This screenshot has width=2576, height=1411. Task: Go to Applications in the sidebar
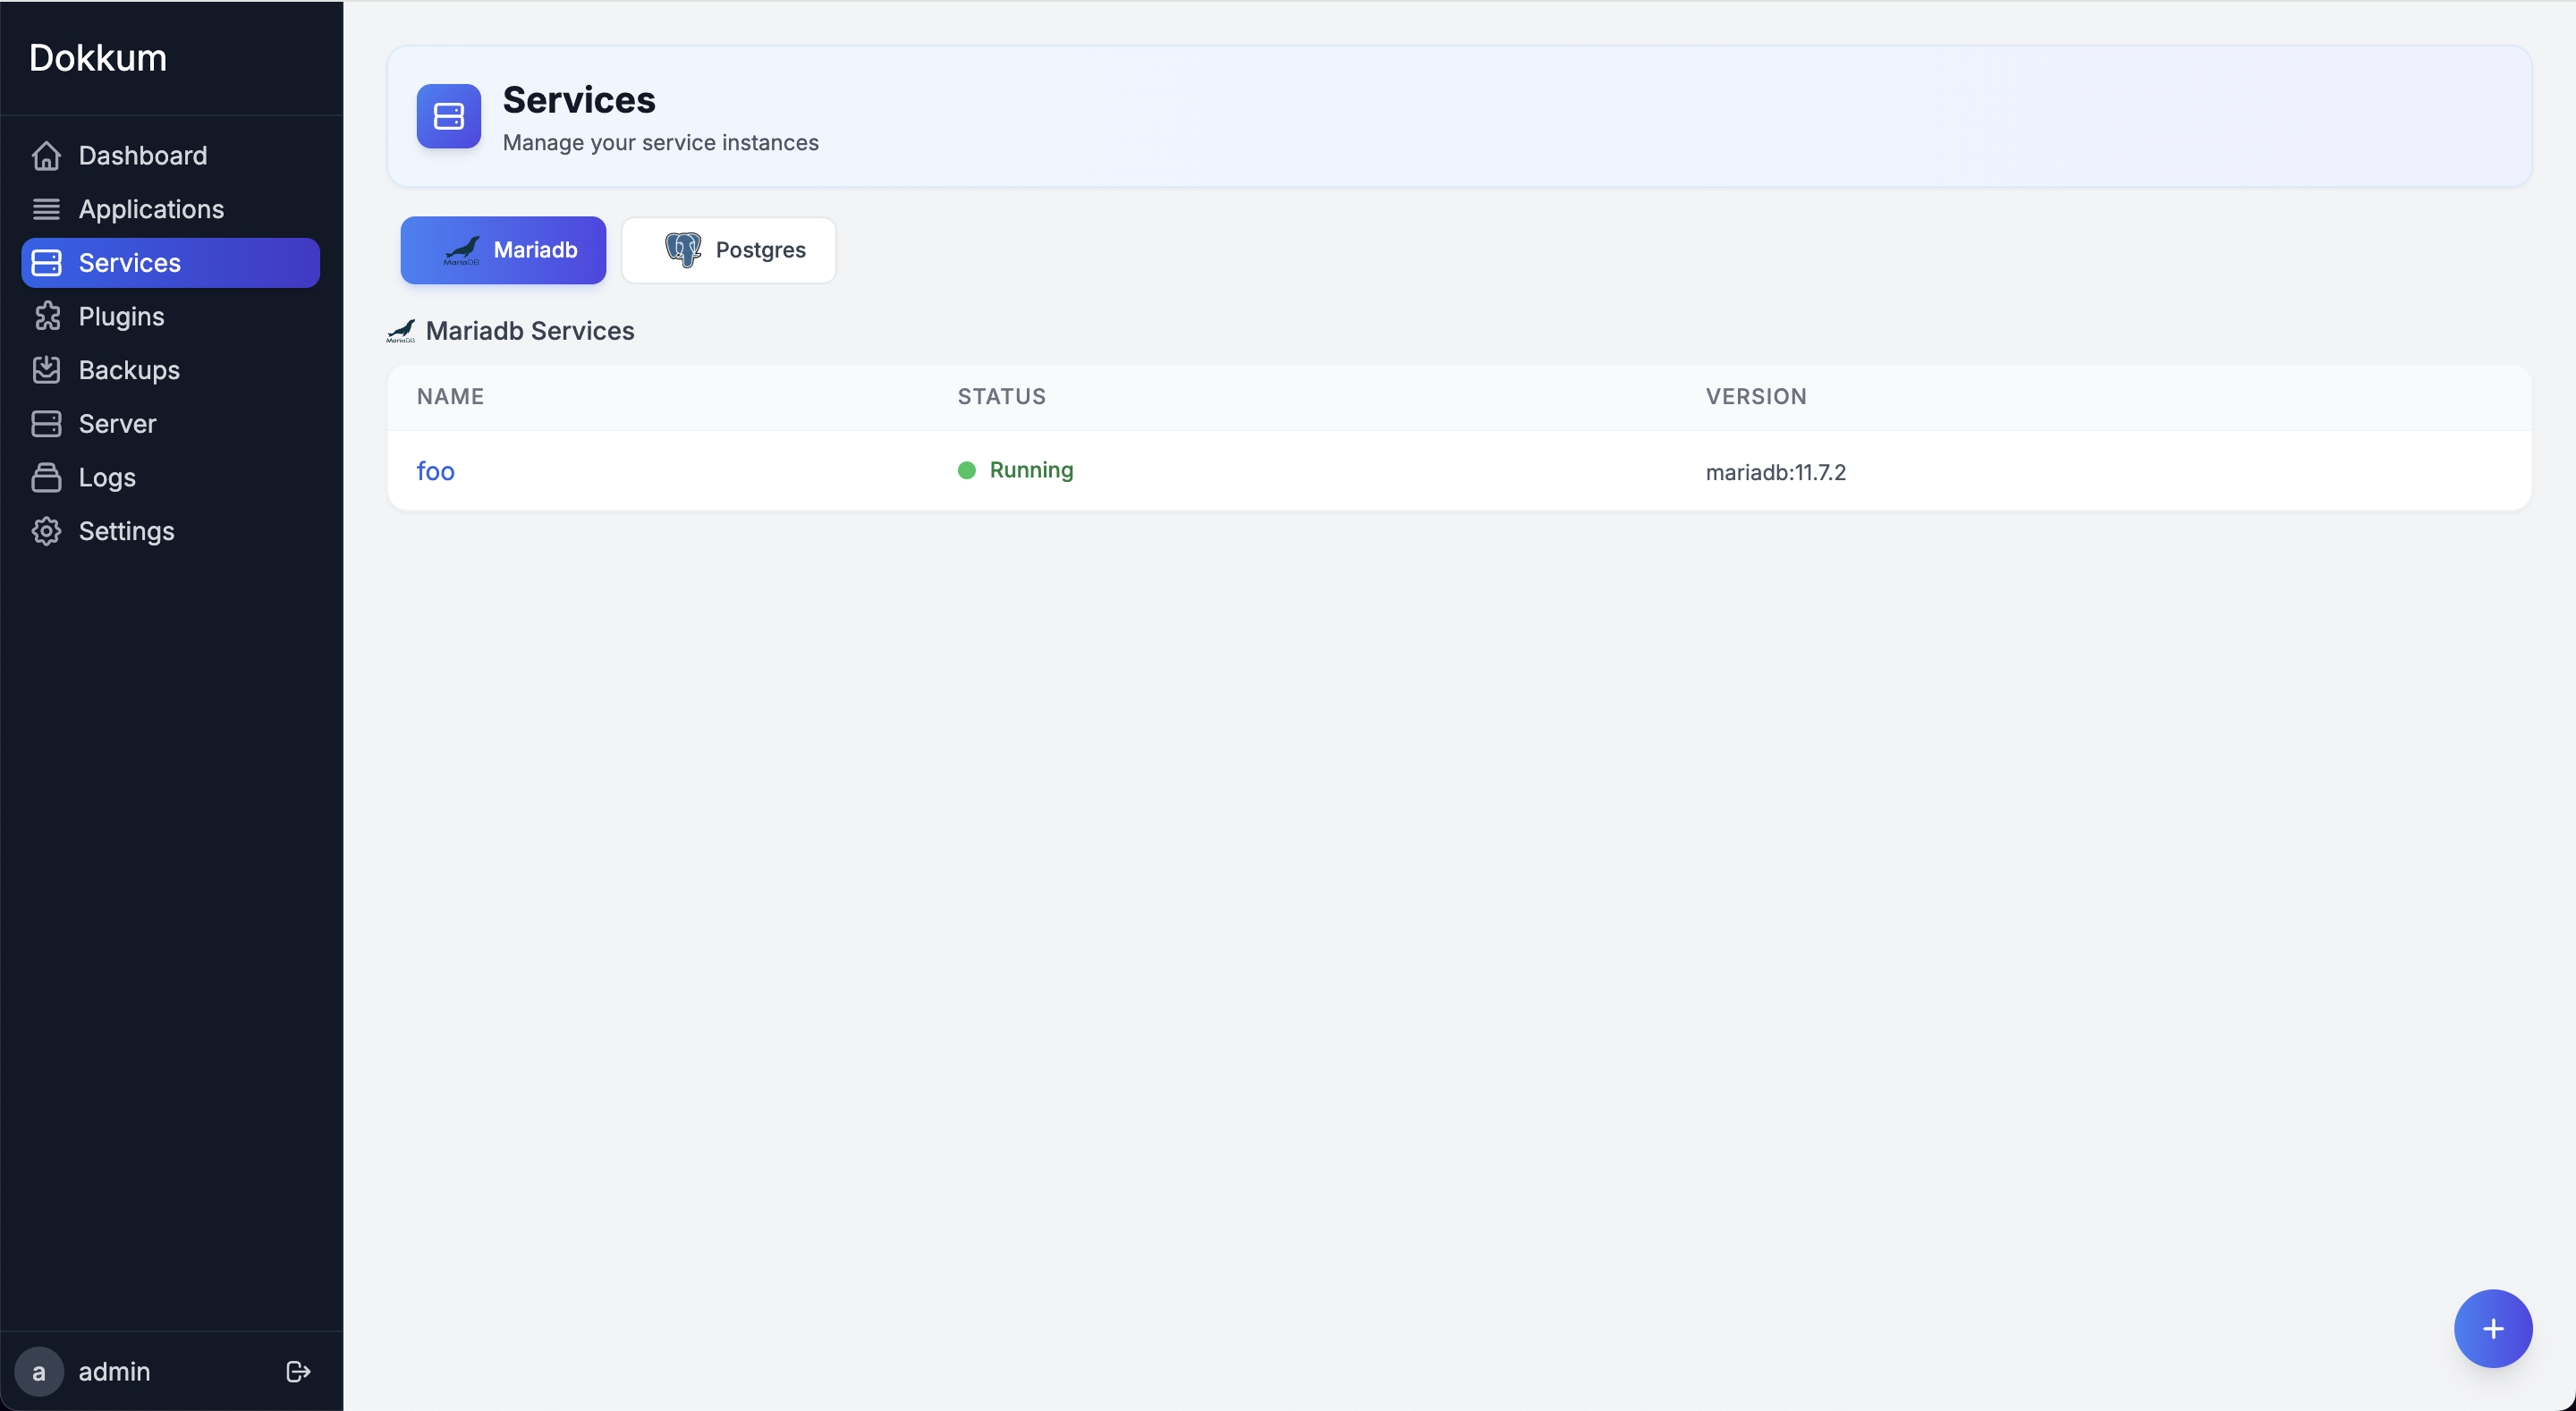click(x=171, y=209)
